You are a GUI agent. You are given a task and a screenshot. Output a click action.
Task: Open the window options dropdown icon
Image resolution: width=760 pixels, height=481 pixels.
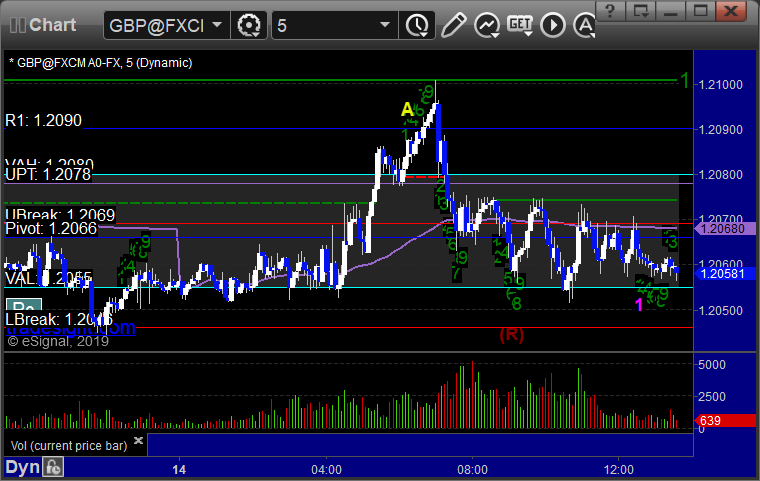[x=640, y=11]
